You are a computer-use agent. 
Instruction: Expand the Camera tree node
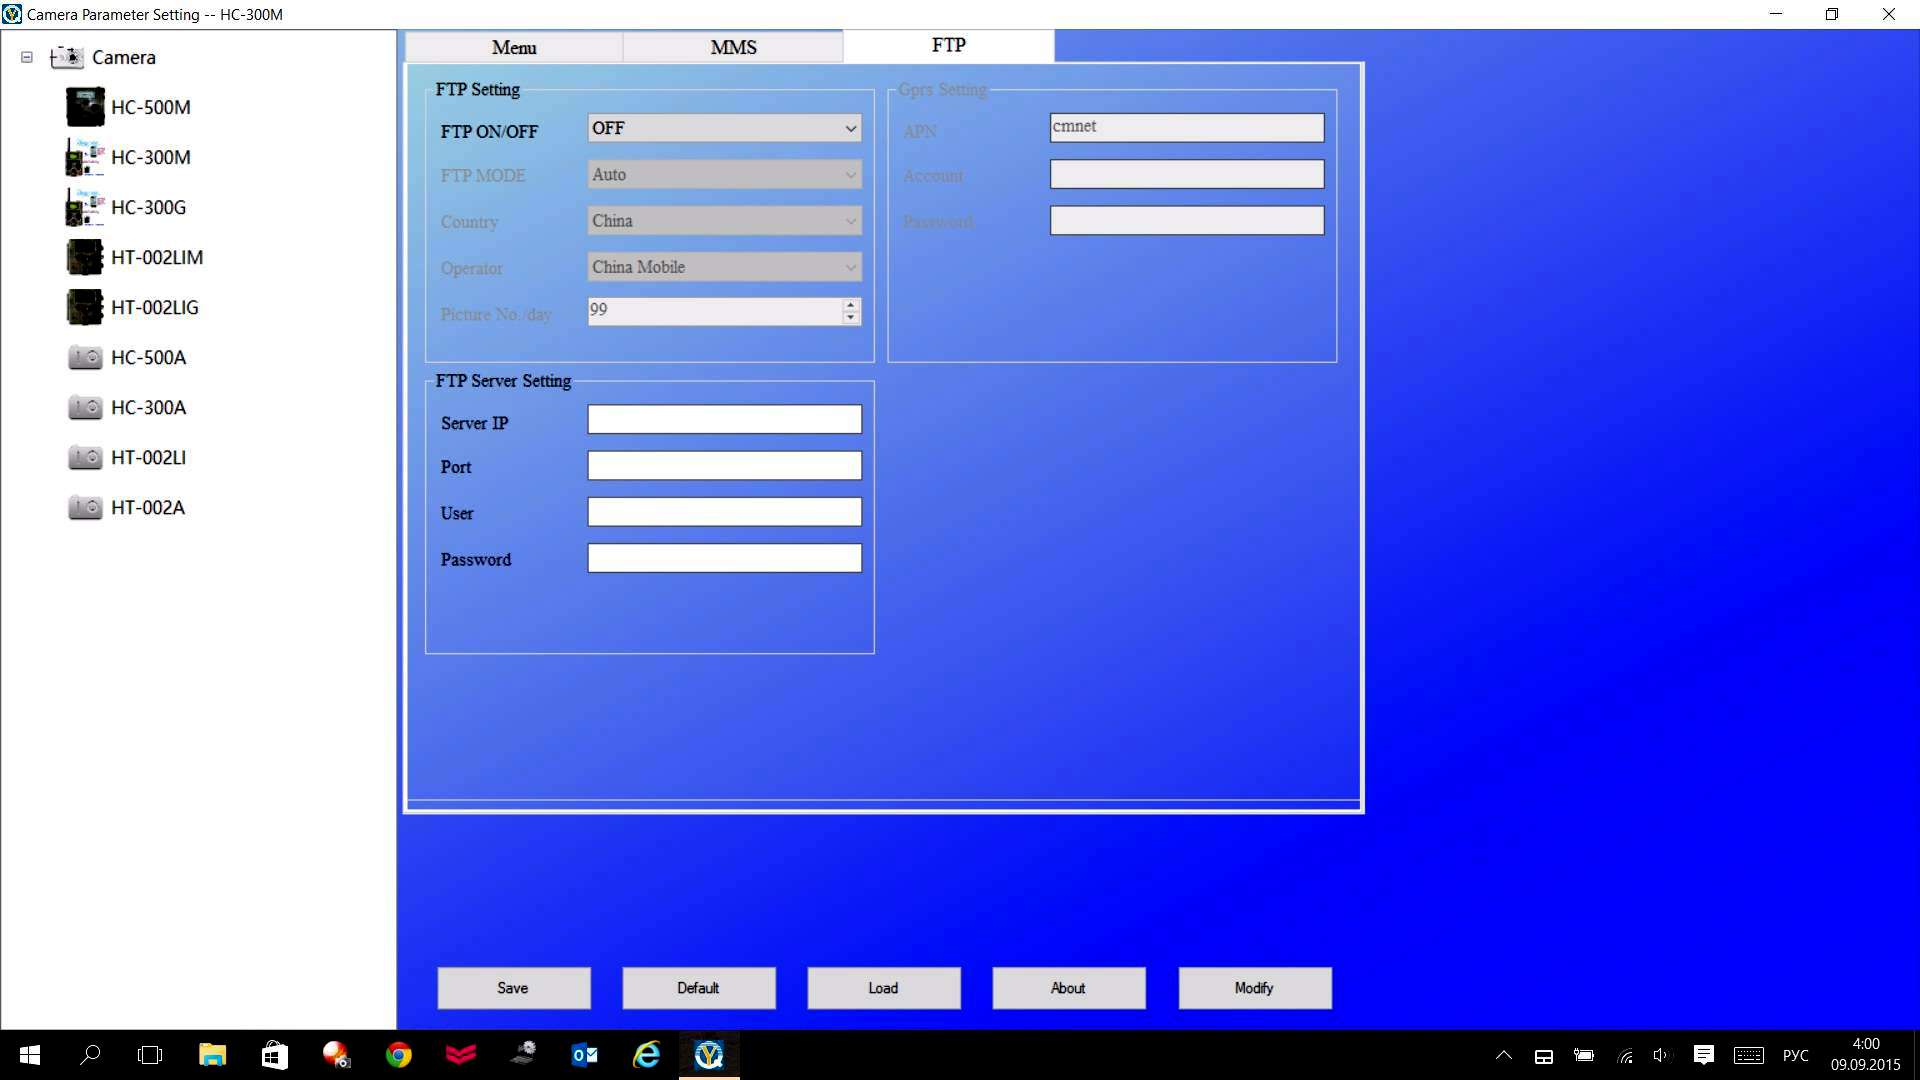point(26,57)
